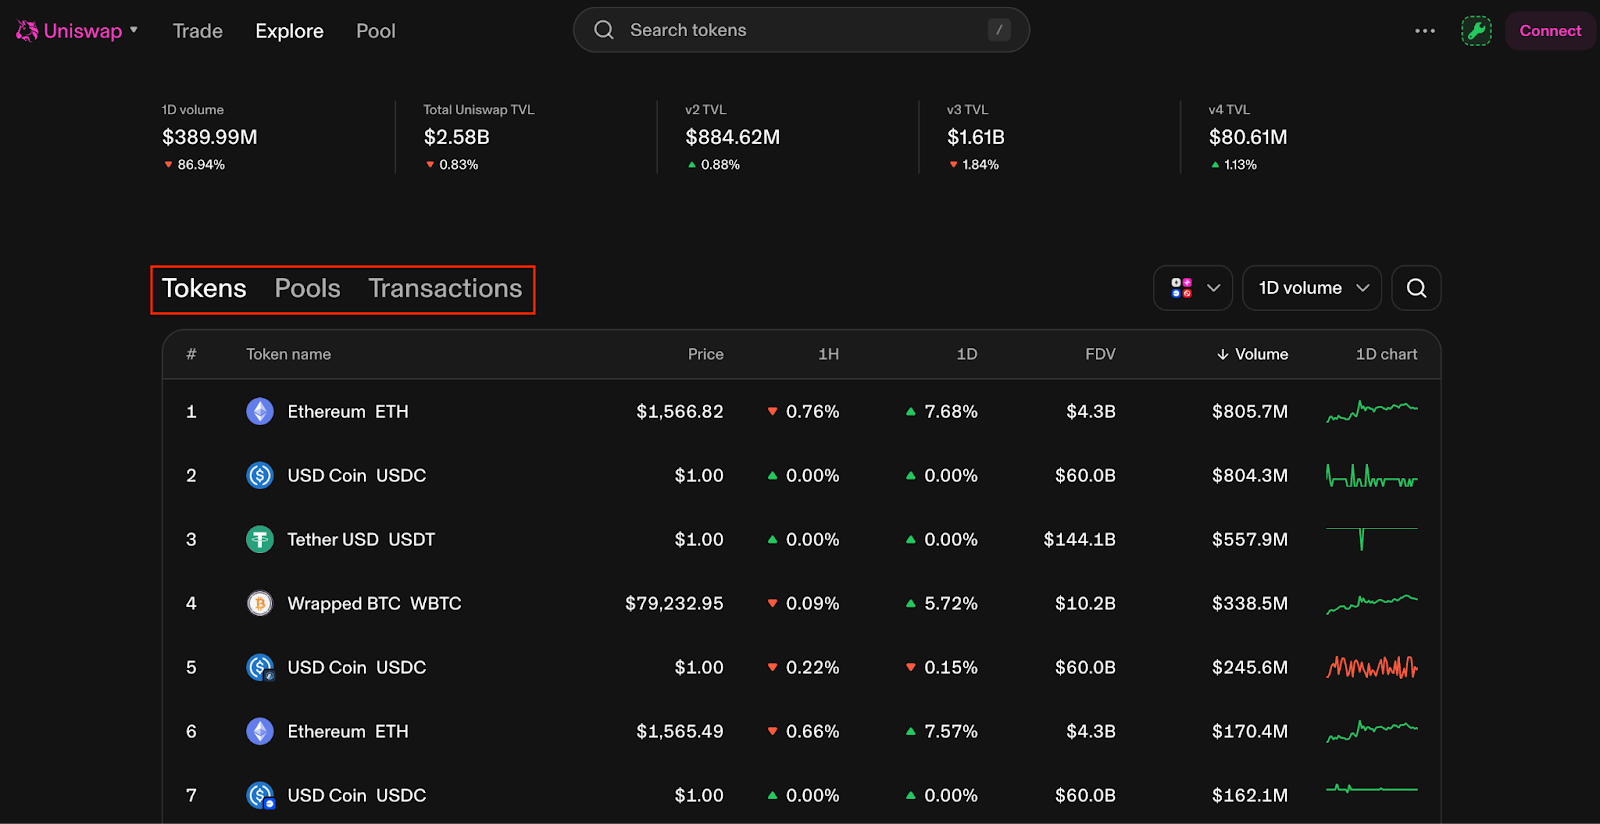The height and width of the screenshot is (824, 1600).
Task: Sort by the 1D column header
Action: pos(966,354)
